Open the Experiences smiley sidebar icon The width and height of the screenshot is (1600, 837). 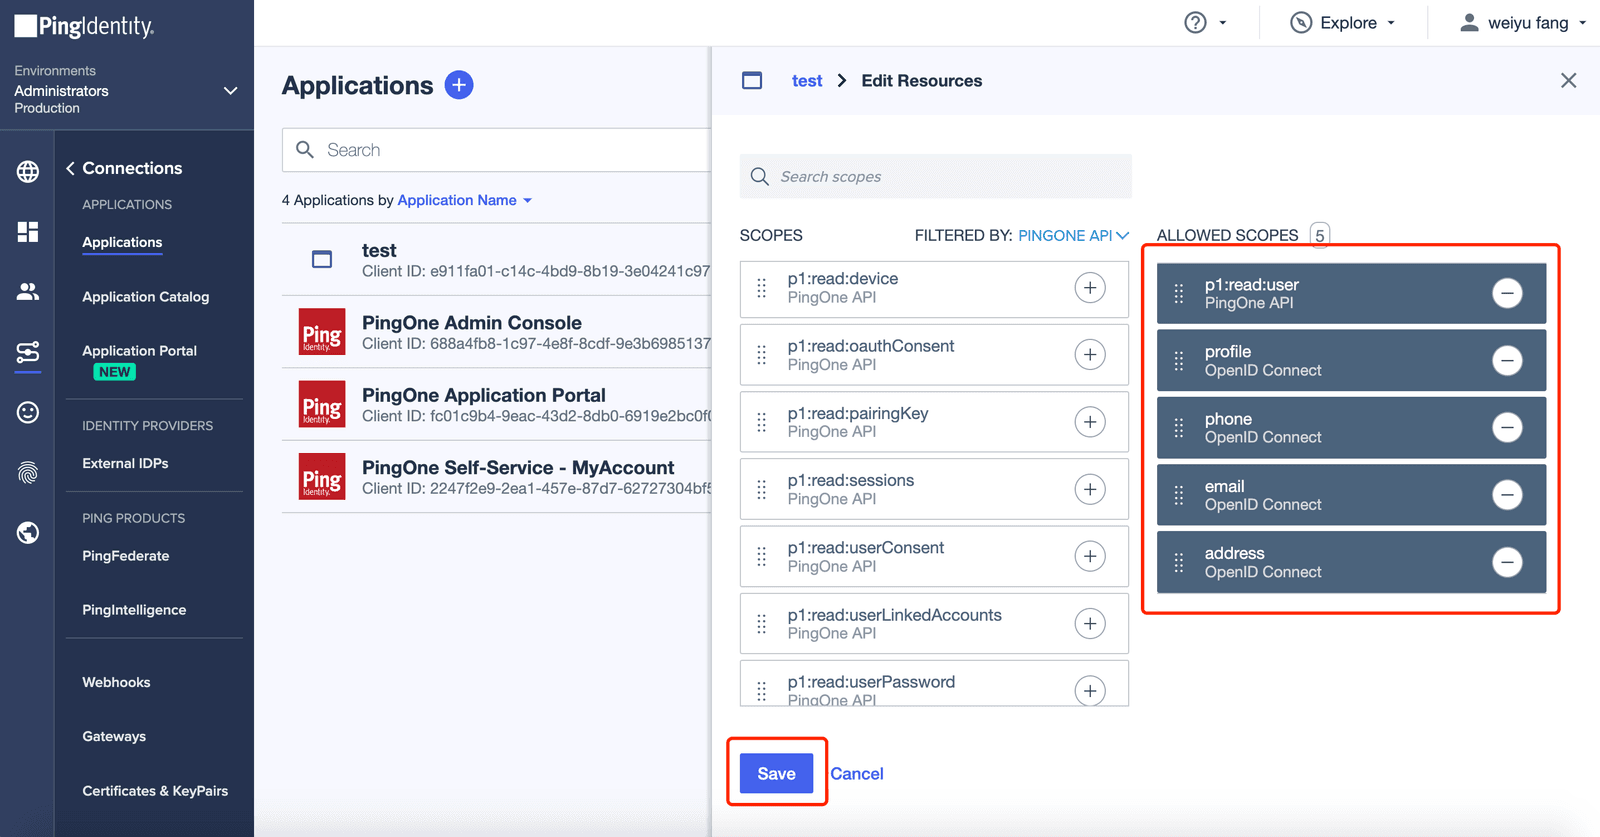[28, 412]
